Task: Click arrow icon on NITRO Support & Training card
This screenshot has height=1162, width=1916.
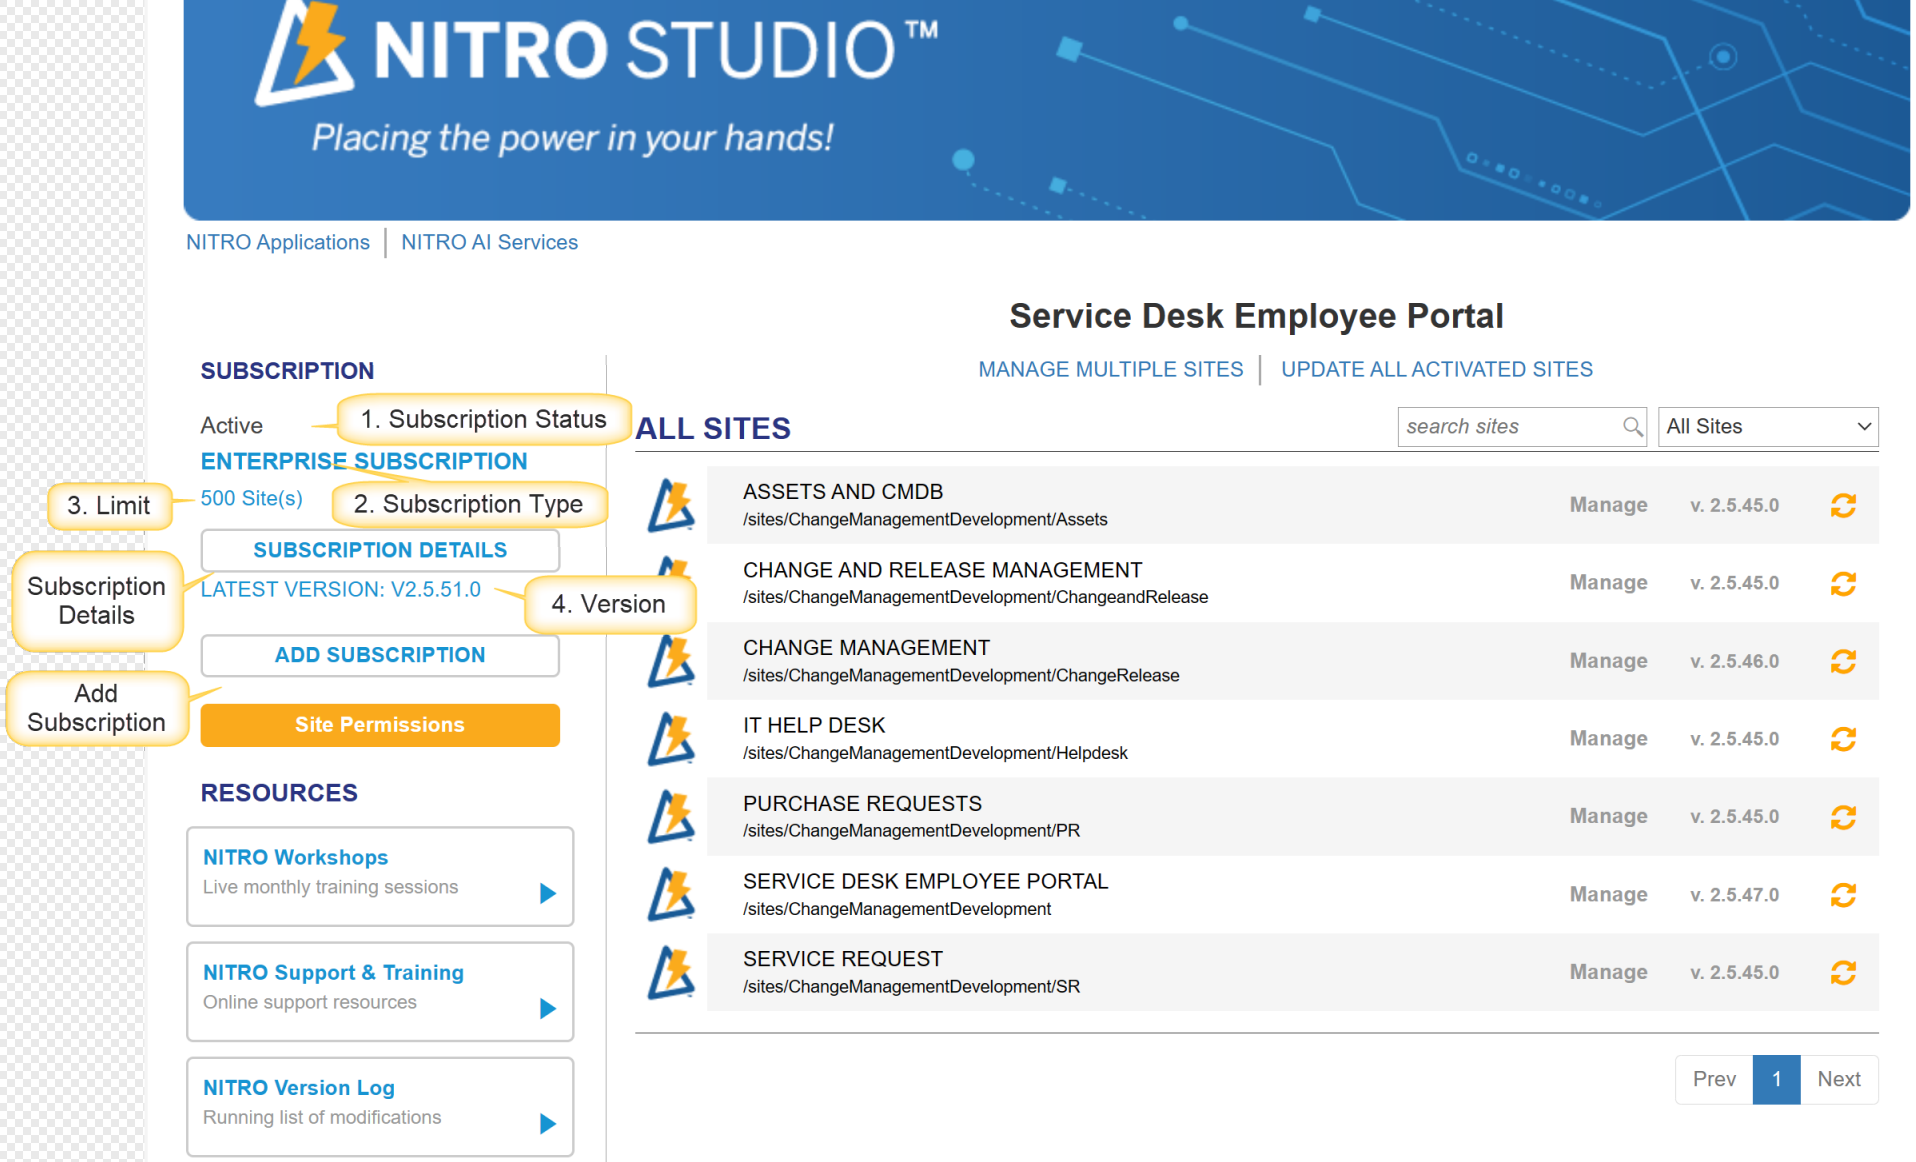Action: [x=547, y=1008]
